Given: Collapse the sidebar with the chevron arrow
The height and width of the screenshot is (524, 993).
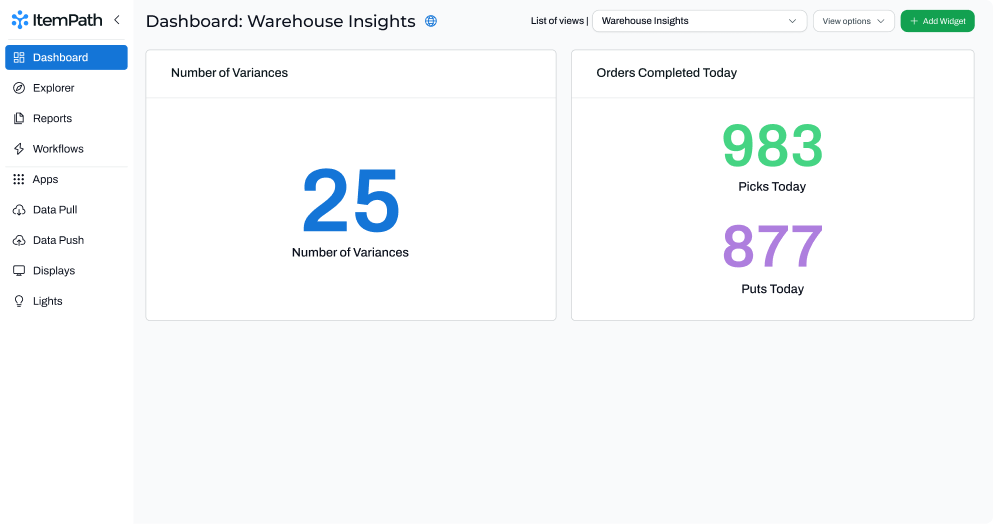Looking at the screenshot, I should (117, 20).
